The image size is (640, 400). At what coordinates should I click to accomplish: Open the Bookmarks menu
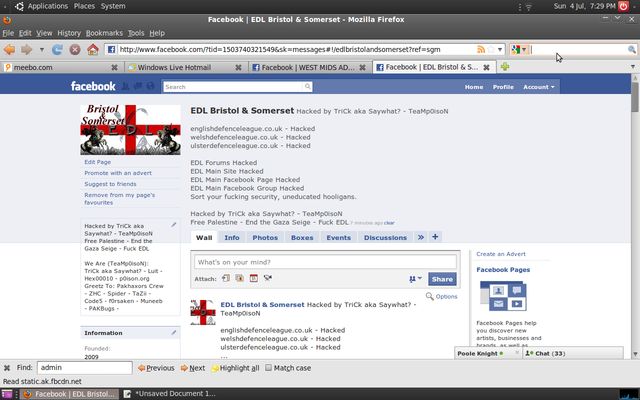(x=104, y=33)
